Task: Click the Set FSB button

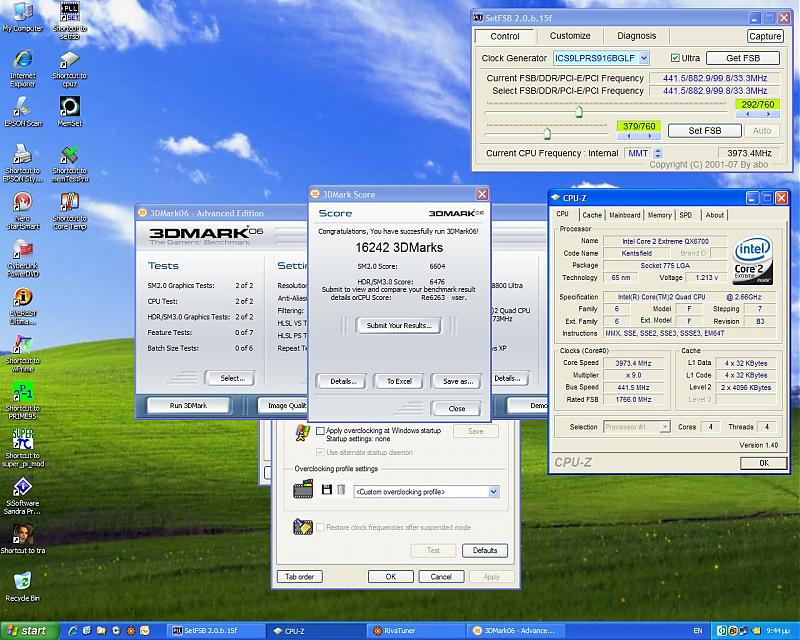Action: [x=705, y=131]
